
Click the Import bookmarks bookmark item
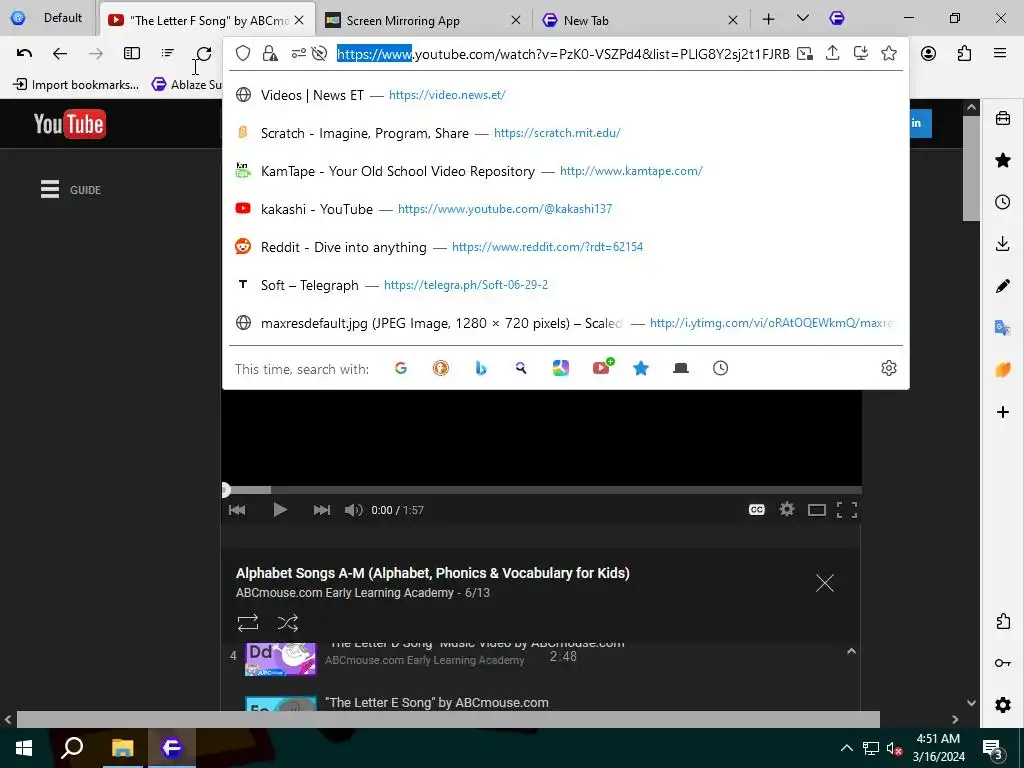click(76, 84)
